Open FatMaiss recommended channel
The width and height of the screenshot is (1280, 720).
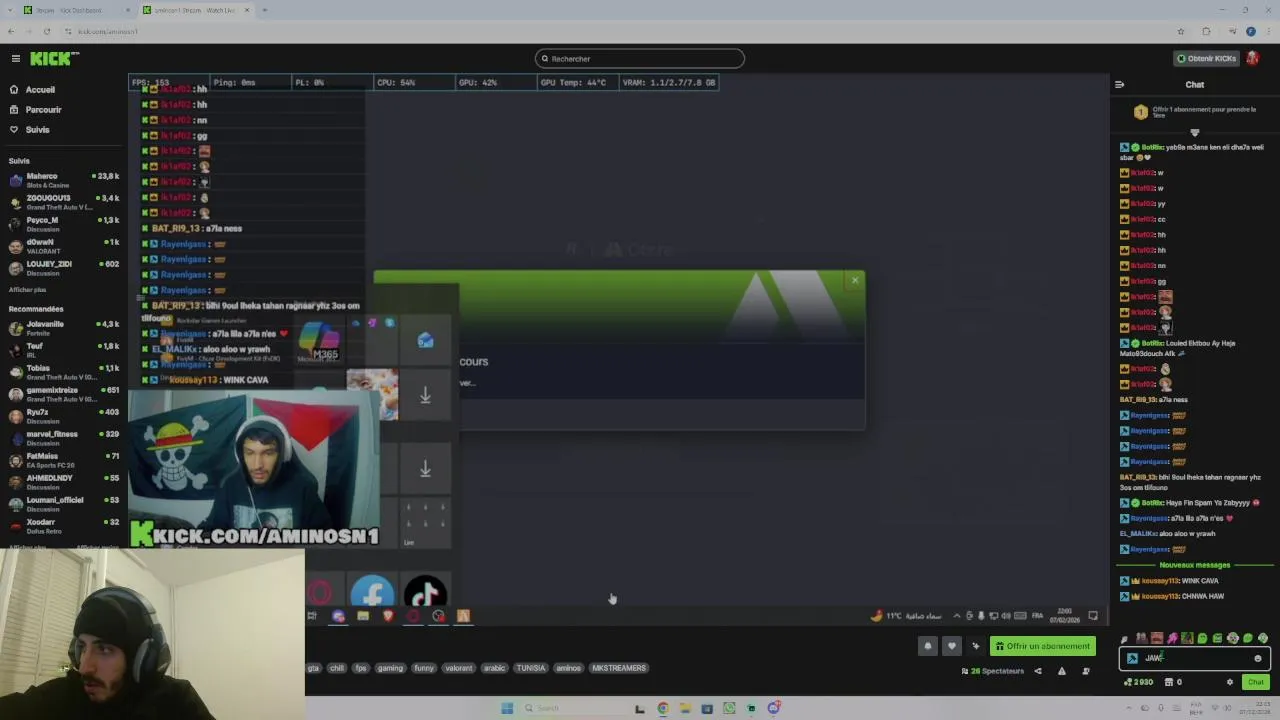64,460
